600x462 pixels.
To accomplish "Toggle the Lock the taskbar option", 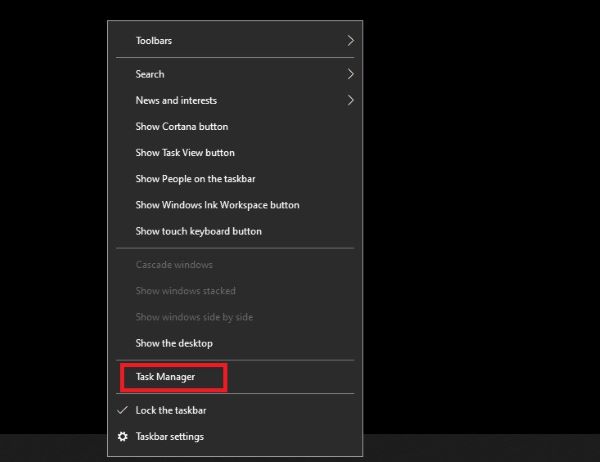I will tap(235, 410).
